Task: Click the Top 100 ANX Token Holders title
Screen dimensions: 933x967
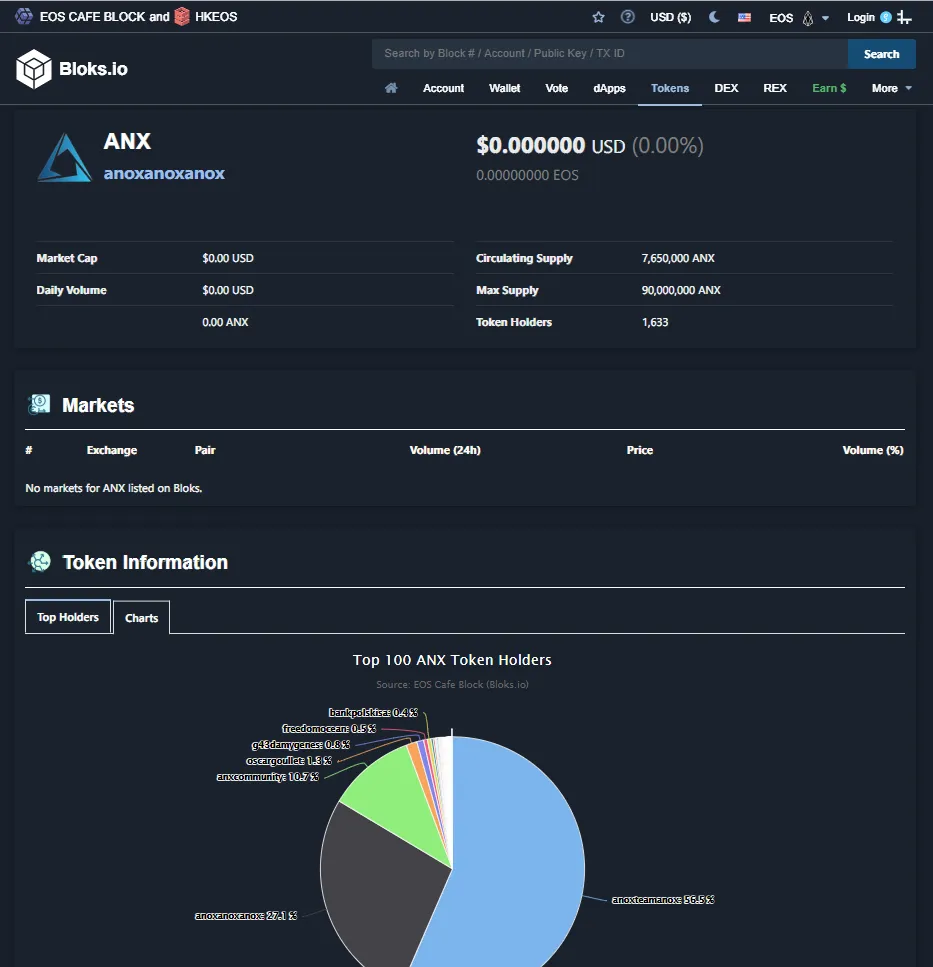Action: (452, 660)
